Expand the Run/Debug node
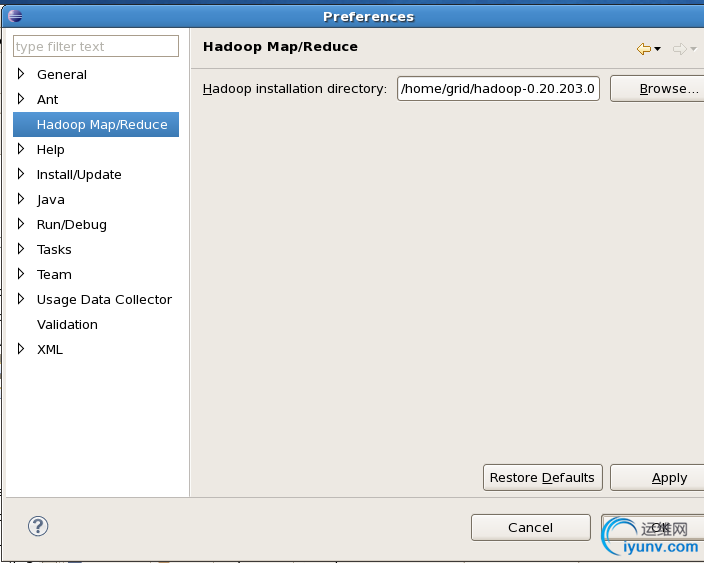Viewport: 704px width, 563px height. (x=21, y=224)
